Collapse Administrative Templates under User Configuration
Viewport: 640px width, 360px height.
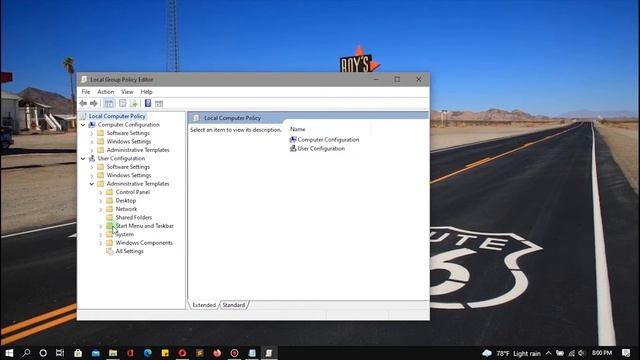click(92, 184)
